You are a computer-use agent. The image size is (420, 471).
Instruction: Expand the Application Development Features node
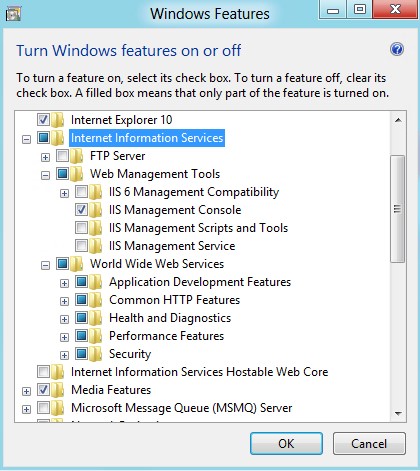[64, 283]
